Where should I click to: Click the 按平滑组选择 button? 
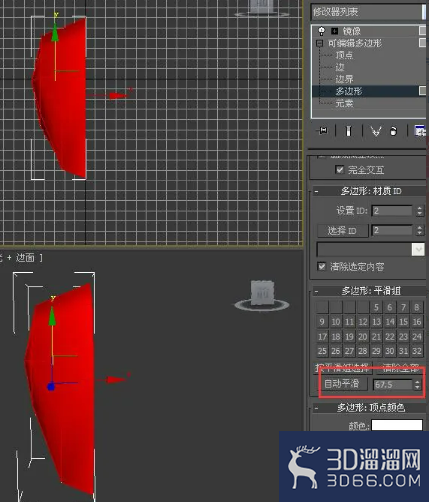343,368
